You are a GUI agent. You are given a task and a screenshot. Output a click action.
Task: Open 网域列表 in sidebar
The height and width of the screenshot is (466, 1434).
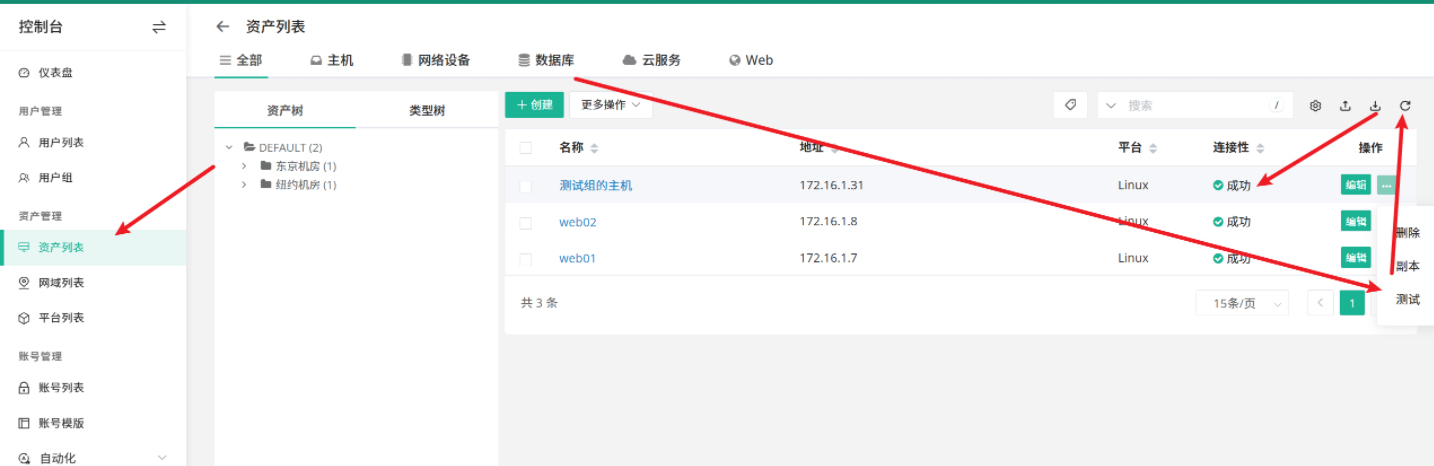(51, 283)
